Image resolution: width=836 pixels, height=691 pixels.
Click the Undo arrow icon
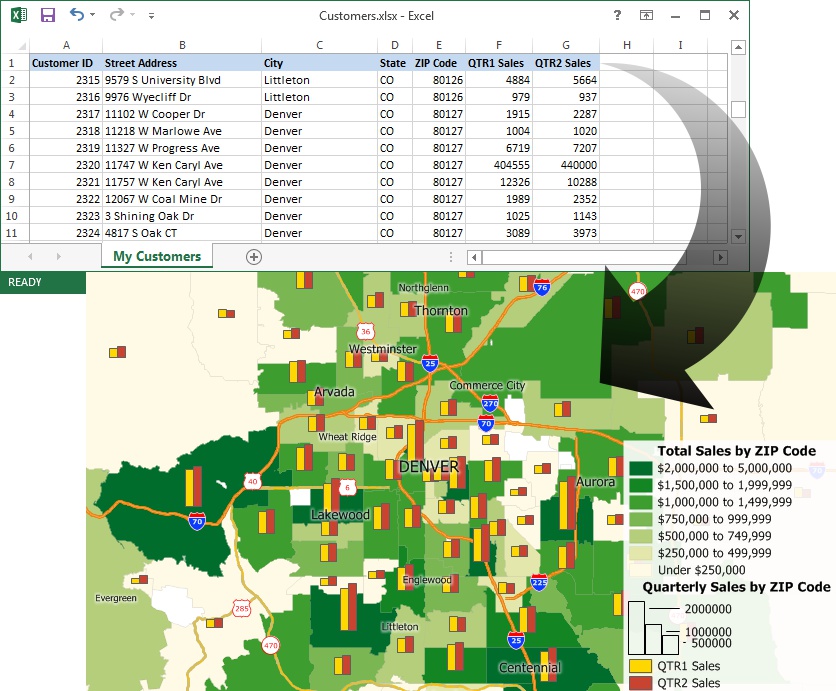point(76,15)
